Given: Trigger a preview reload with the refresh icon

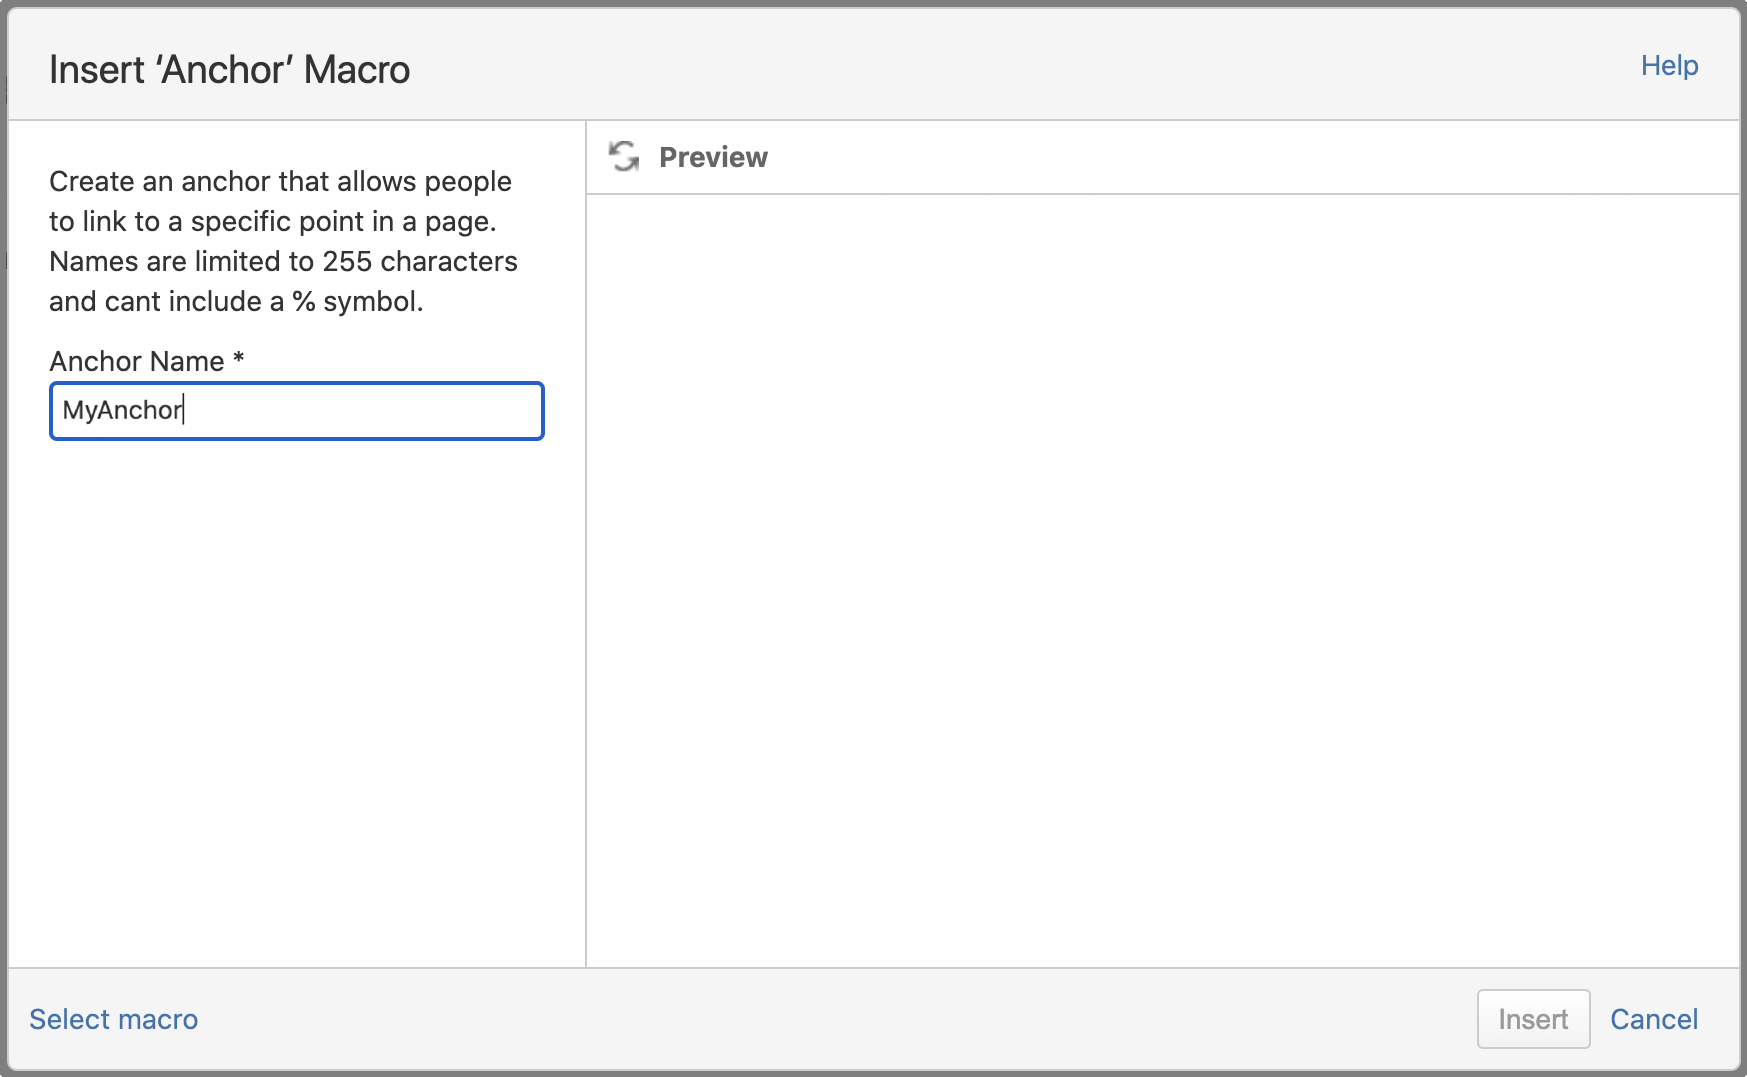Looking at the screenshot, I should (622, 157).
